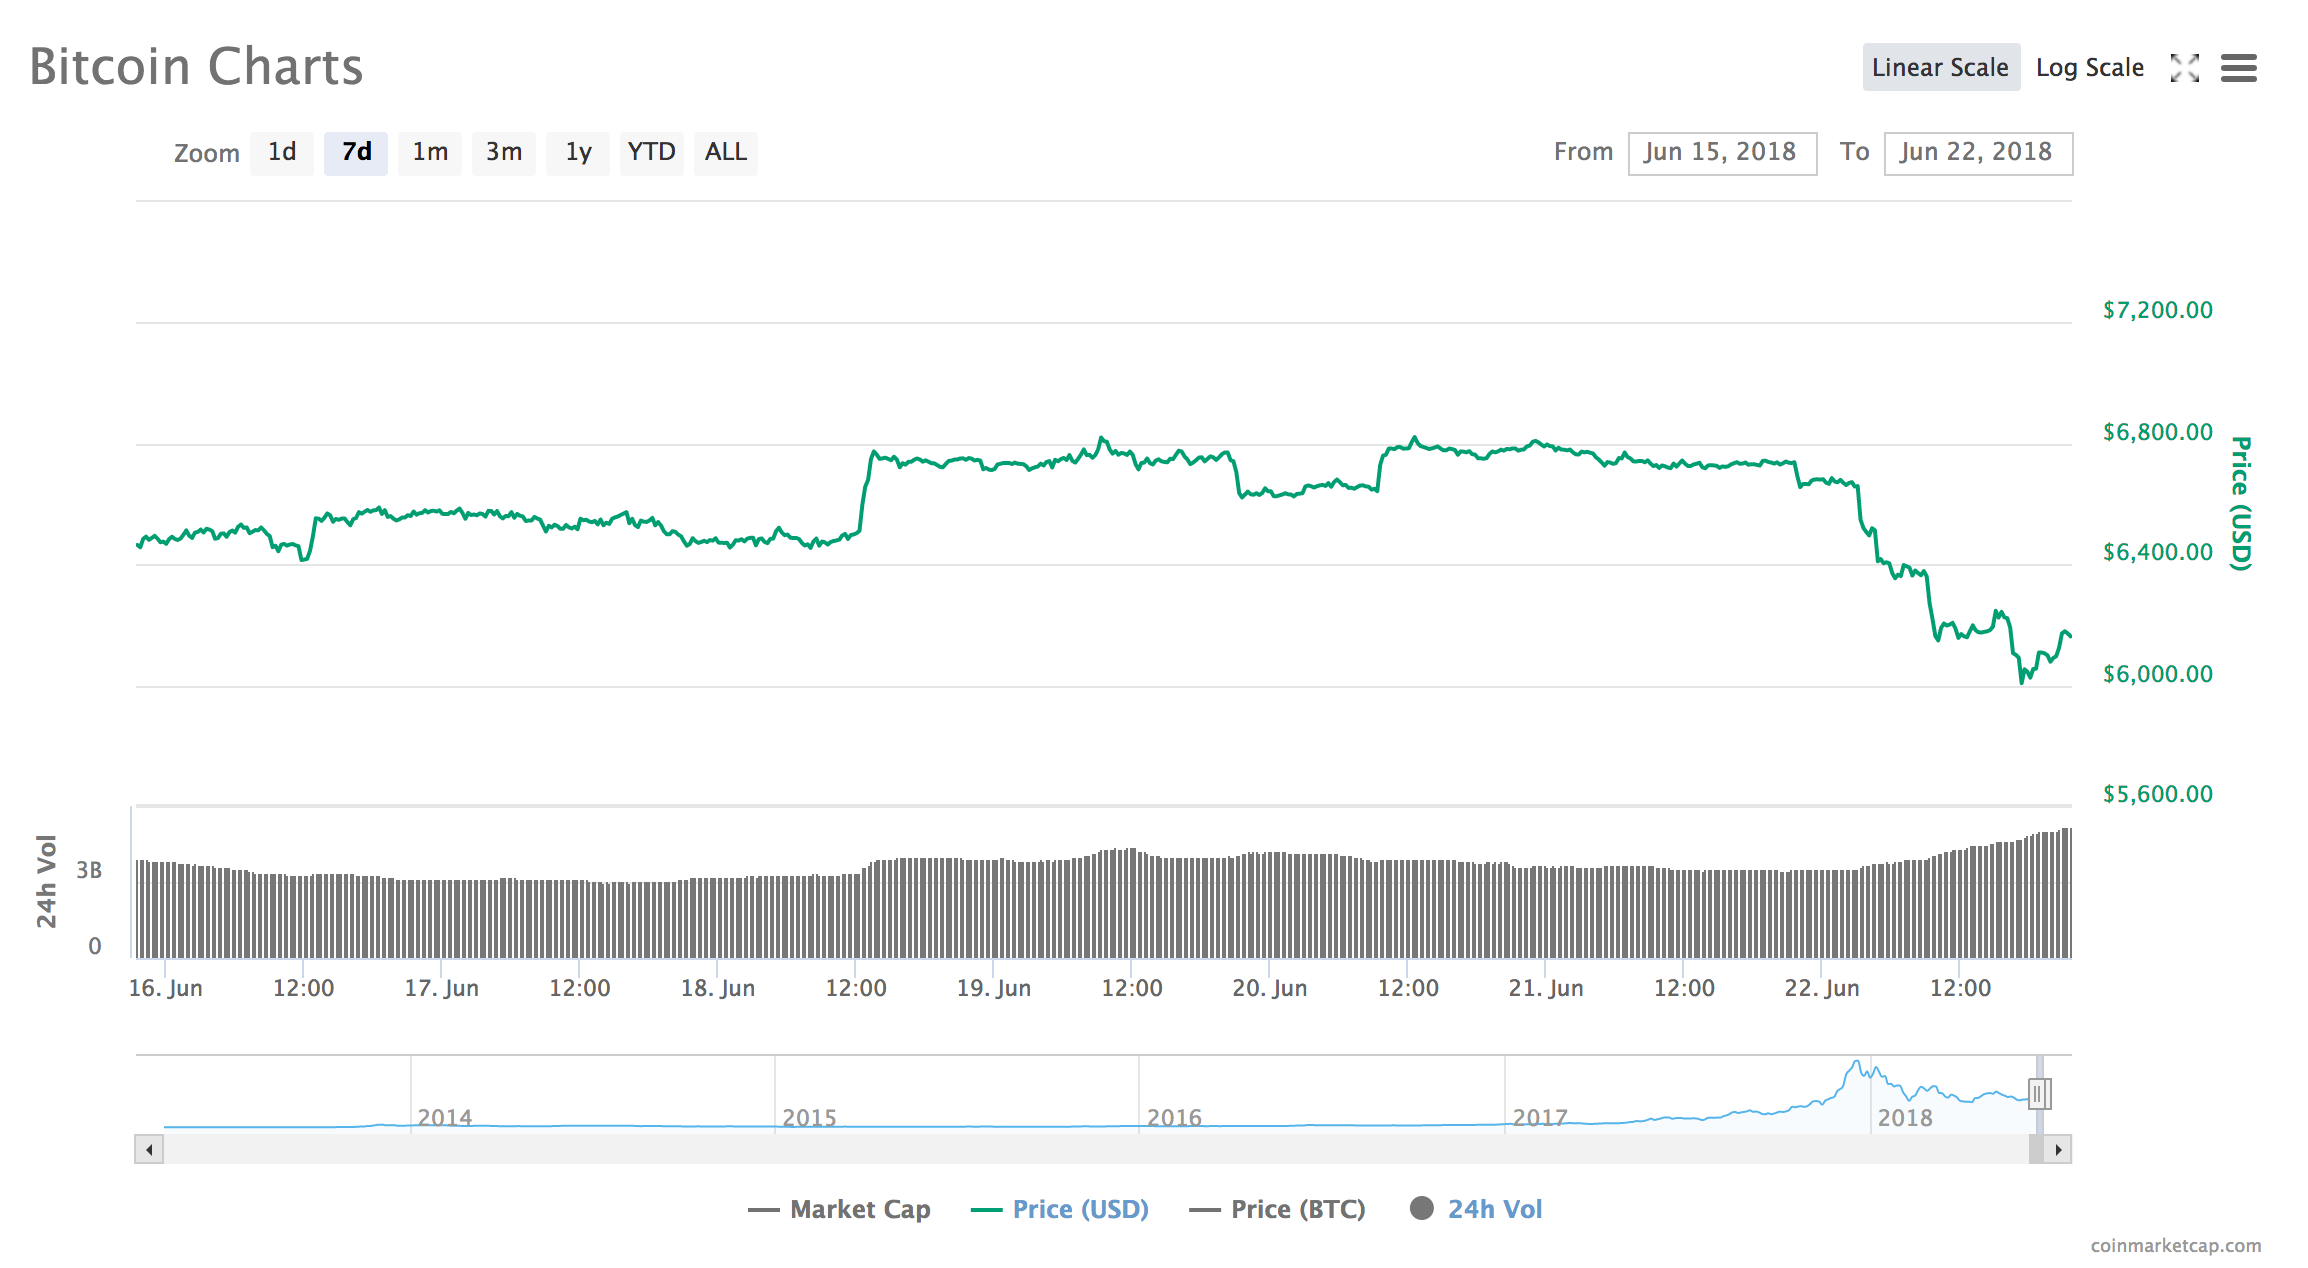
Task: Click the 18. Jun axis label
Action: pos(718,988)
